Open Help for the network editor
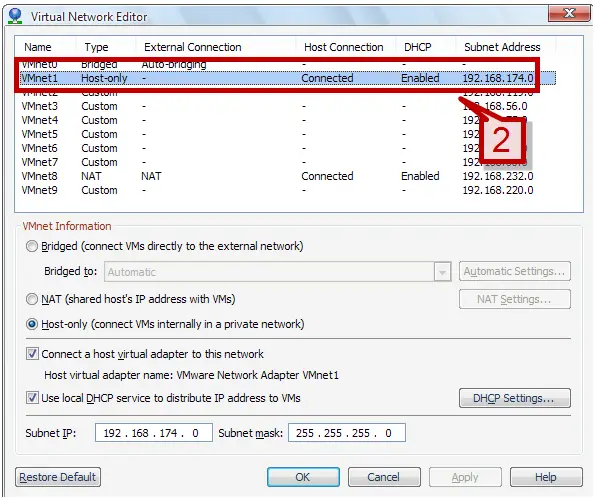 coord(546,477)
